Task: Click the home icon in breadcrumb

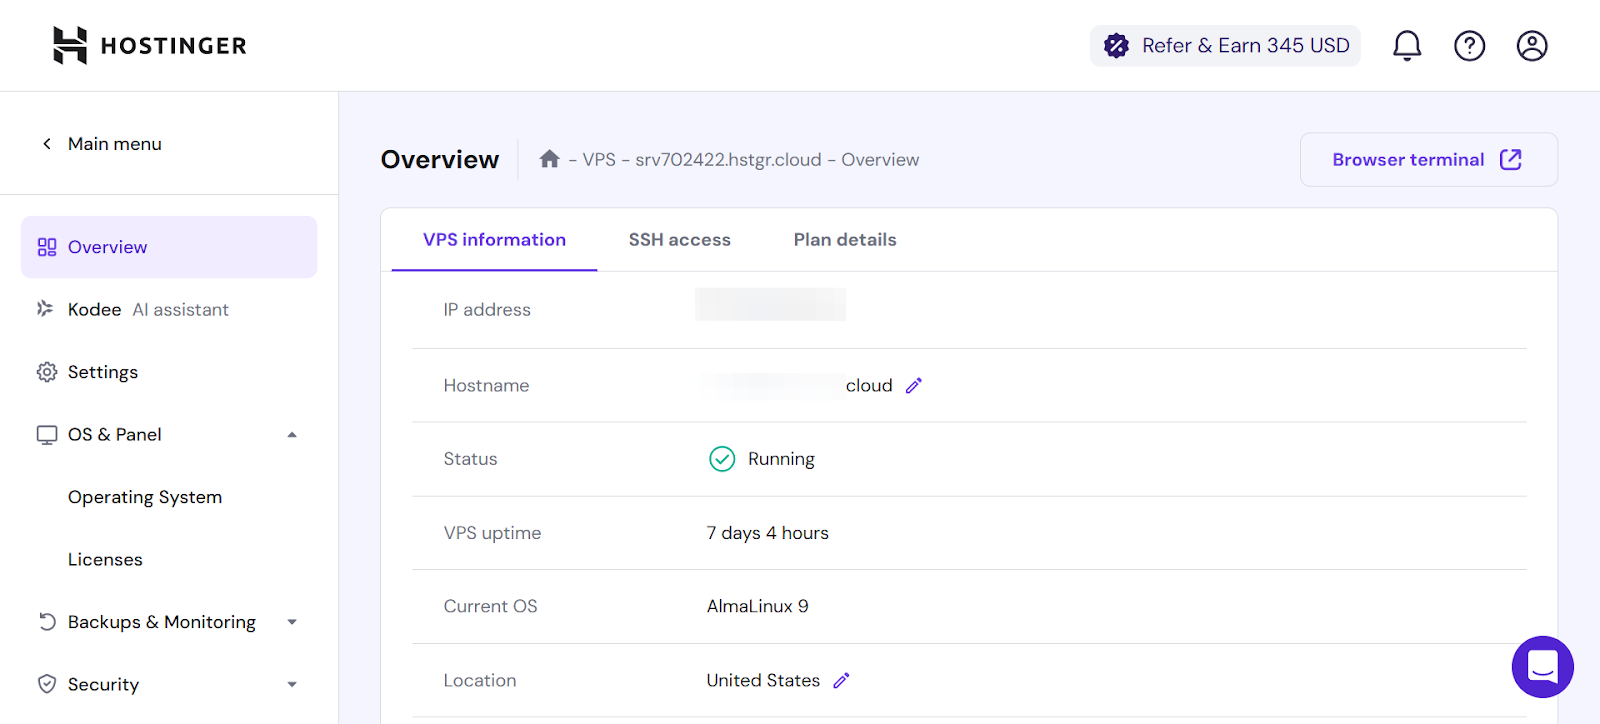Action: point(549,159)
